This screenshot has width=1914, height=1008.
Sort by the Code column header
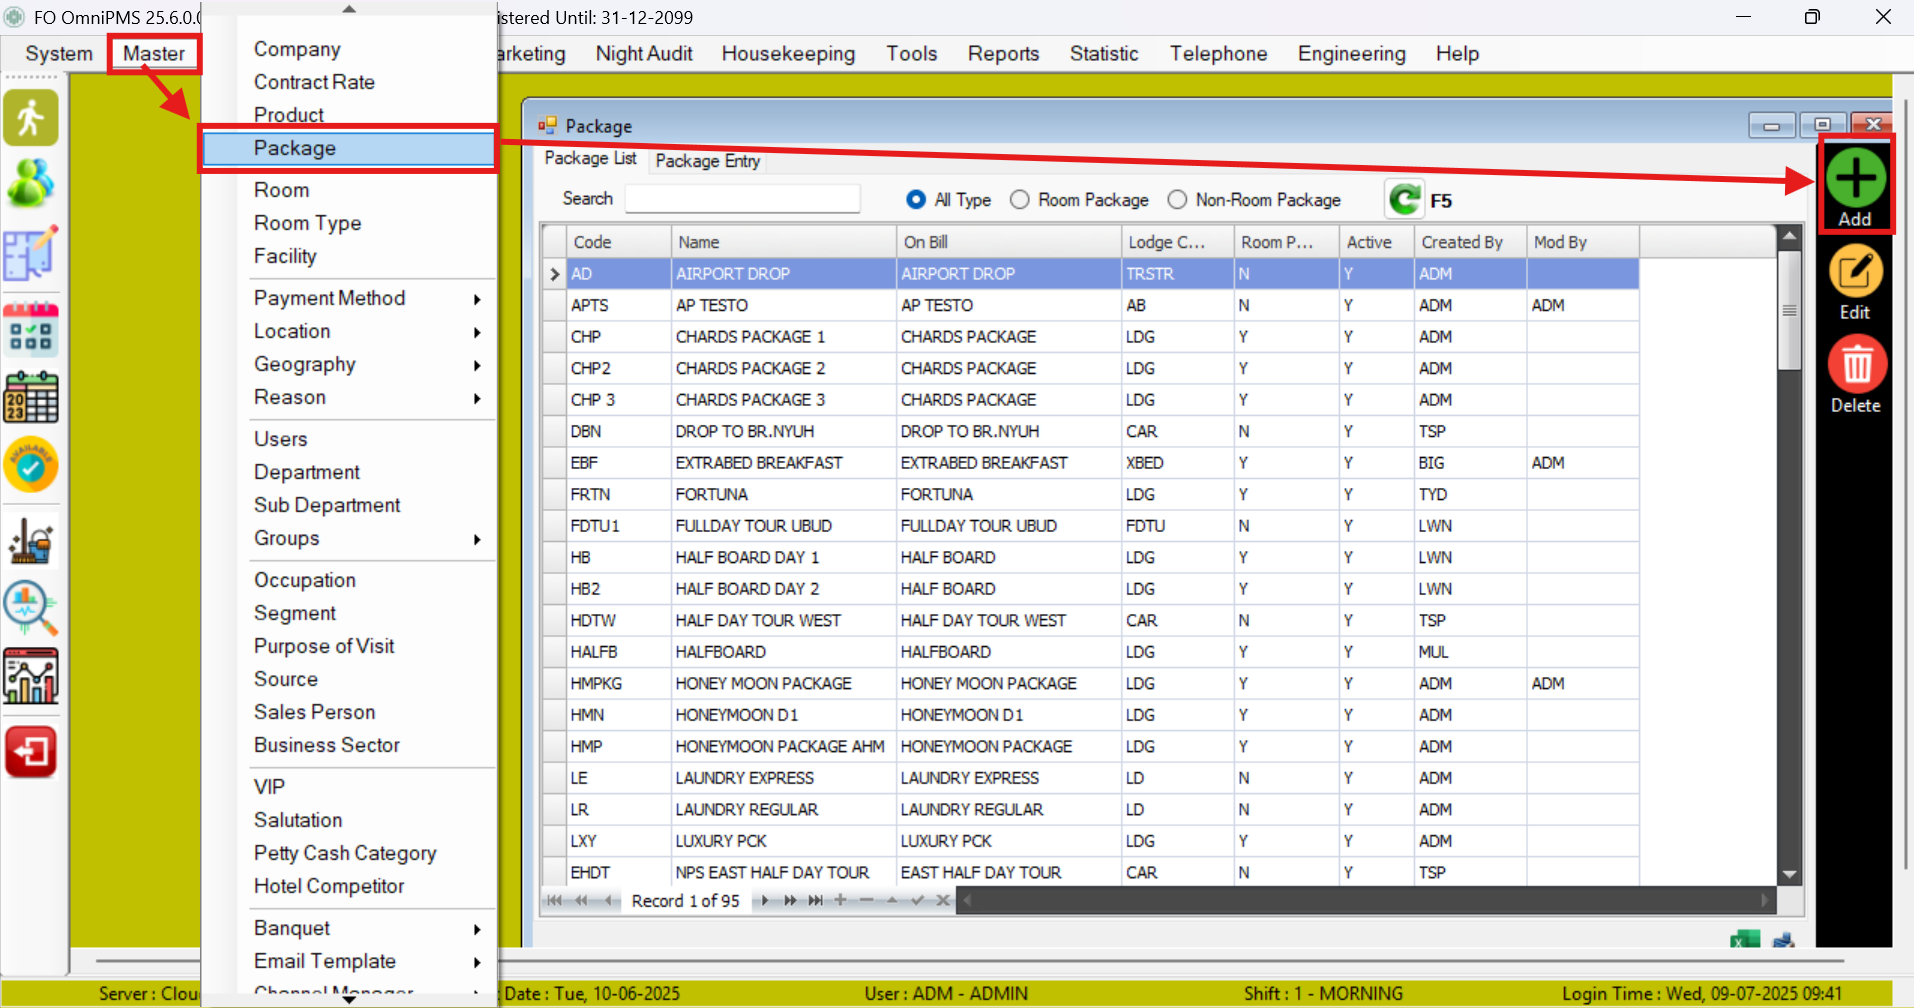(x=618, y=242)
